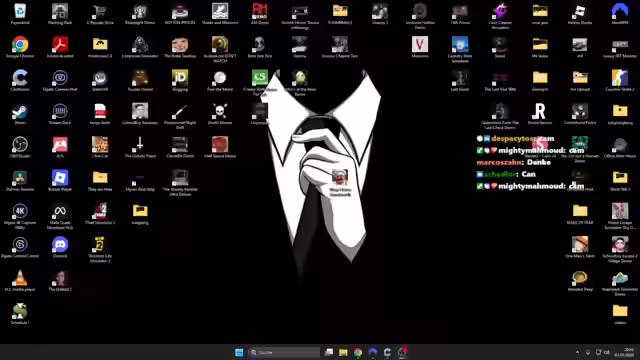Click the Windows Start button
The height and width of the screenshot is (360, 640).
point(239,352)
